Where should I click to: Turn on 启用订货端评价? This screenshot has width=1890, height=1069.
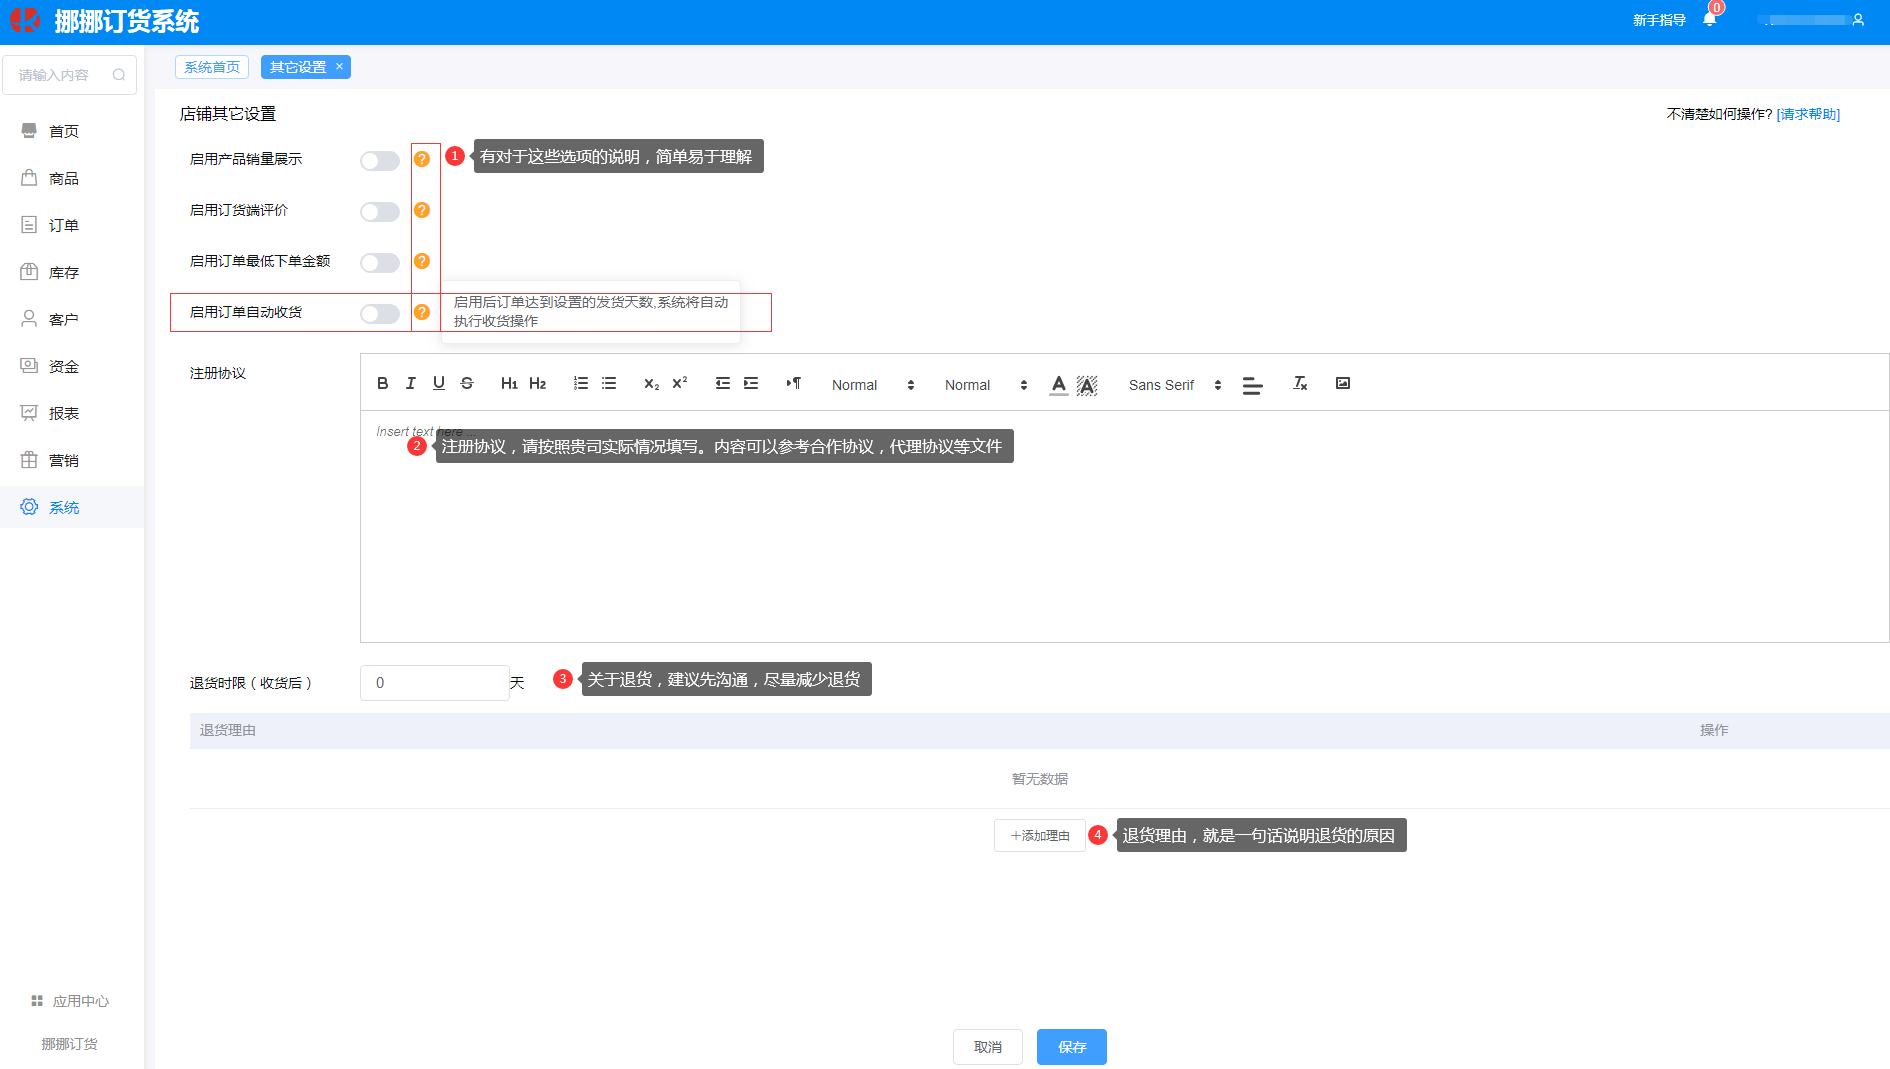[380, 211]
